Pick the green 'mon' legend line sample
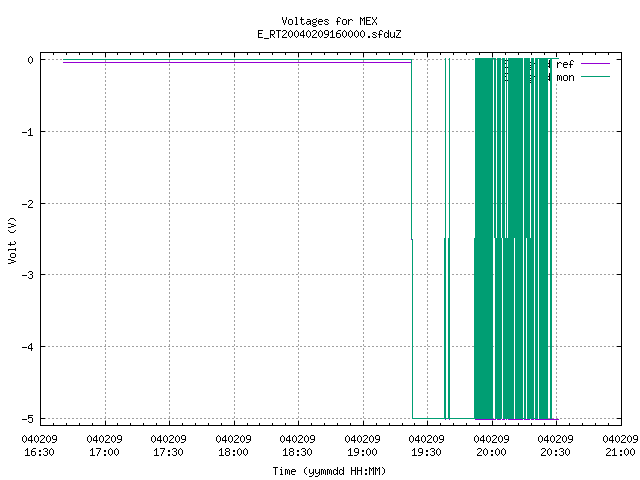Image resolution: width=640 pixels, height=480 pixels. (x=595, y=77)
